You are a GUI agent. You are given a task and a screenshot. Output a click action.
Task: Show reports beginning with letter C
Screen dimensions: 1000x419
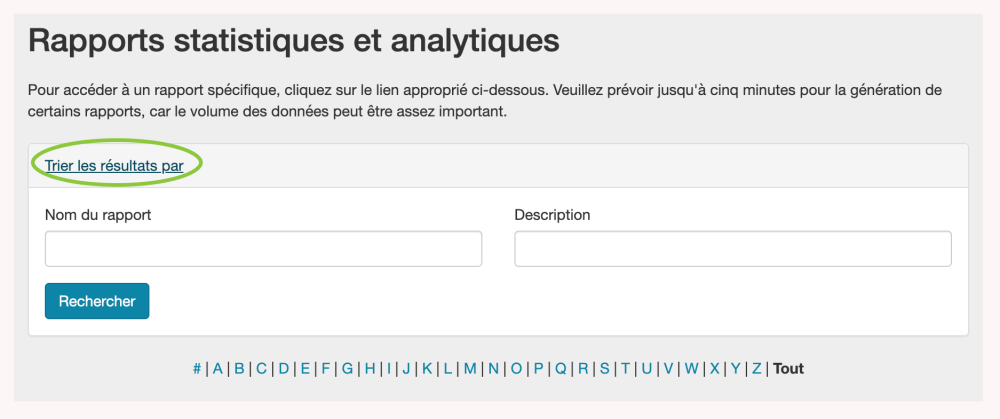coord(261,368)
